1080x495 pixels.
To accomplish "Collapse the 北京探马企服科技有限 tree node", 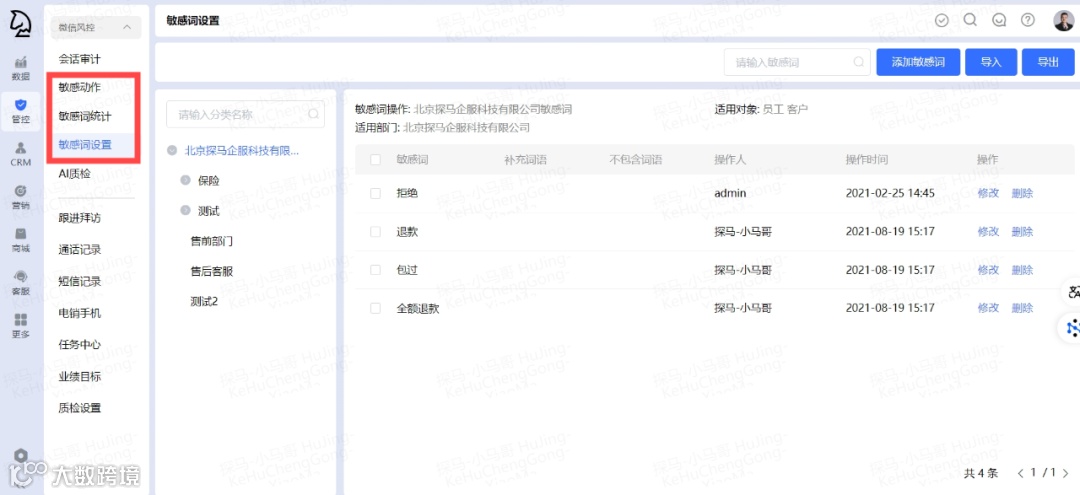I will pyautogui.click(x=172, y=151).
